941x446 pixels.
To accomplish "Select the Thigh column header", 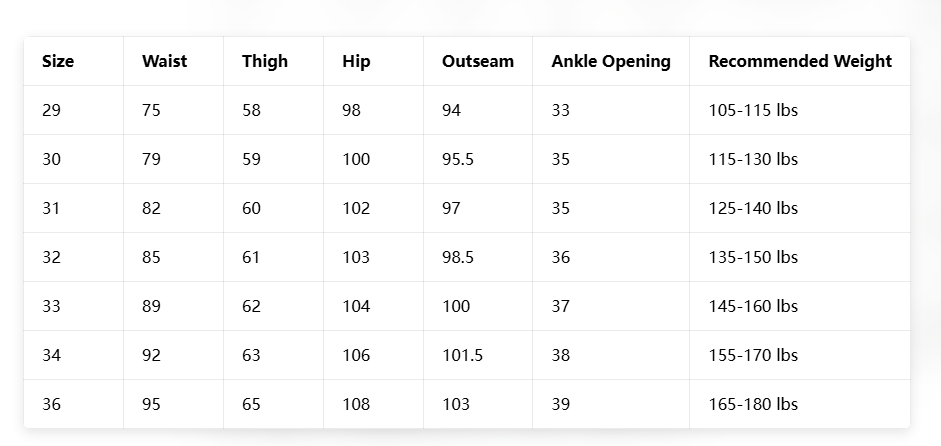I will pos(264,61).
